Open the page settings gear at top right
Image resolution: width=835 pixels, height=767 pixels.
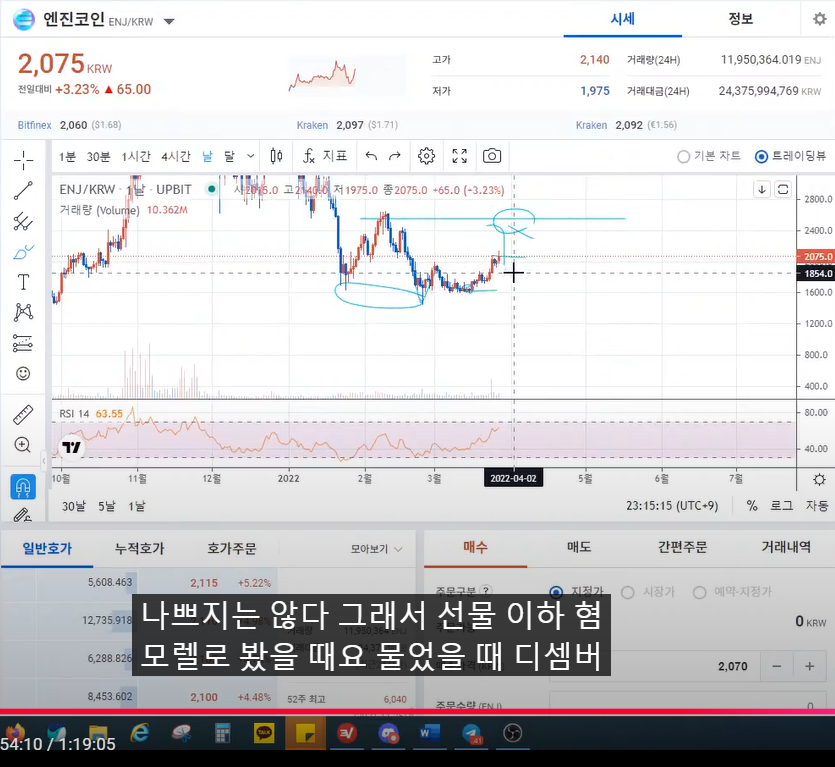point(820,19)
